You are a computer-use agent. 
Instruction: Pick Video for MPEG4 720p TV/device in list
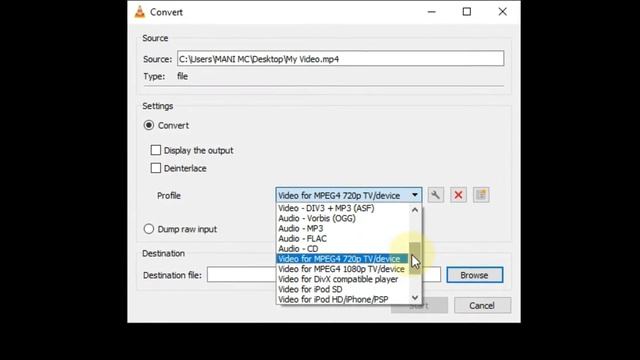click(x=343, y=259)
